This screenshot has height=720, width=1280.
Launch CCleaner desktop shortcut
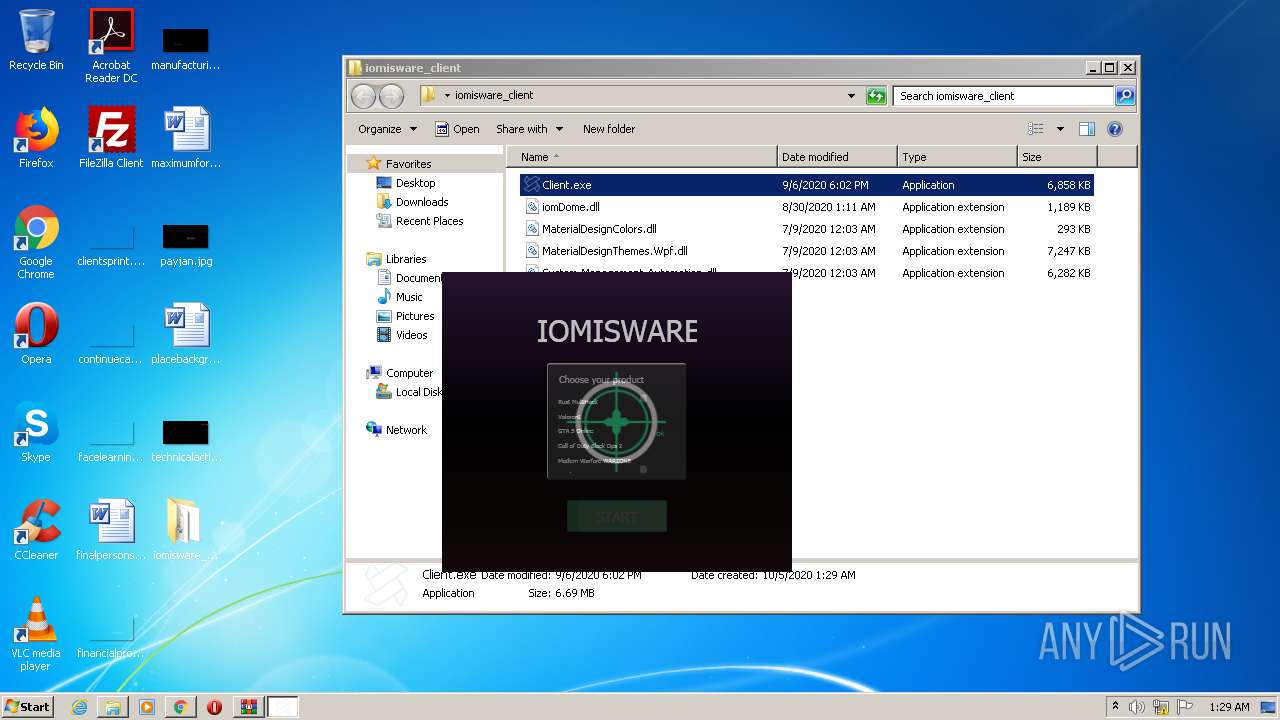click(x=36, y=530)
